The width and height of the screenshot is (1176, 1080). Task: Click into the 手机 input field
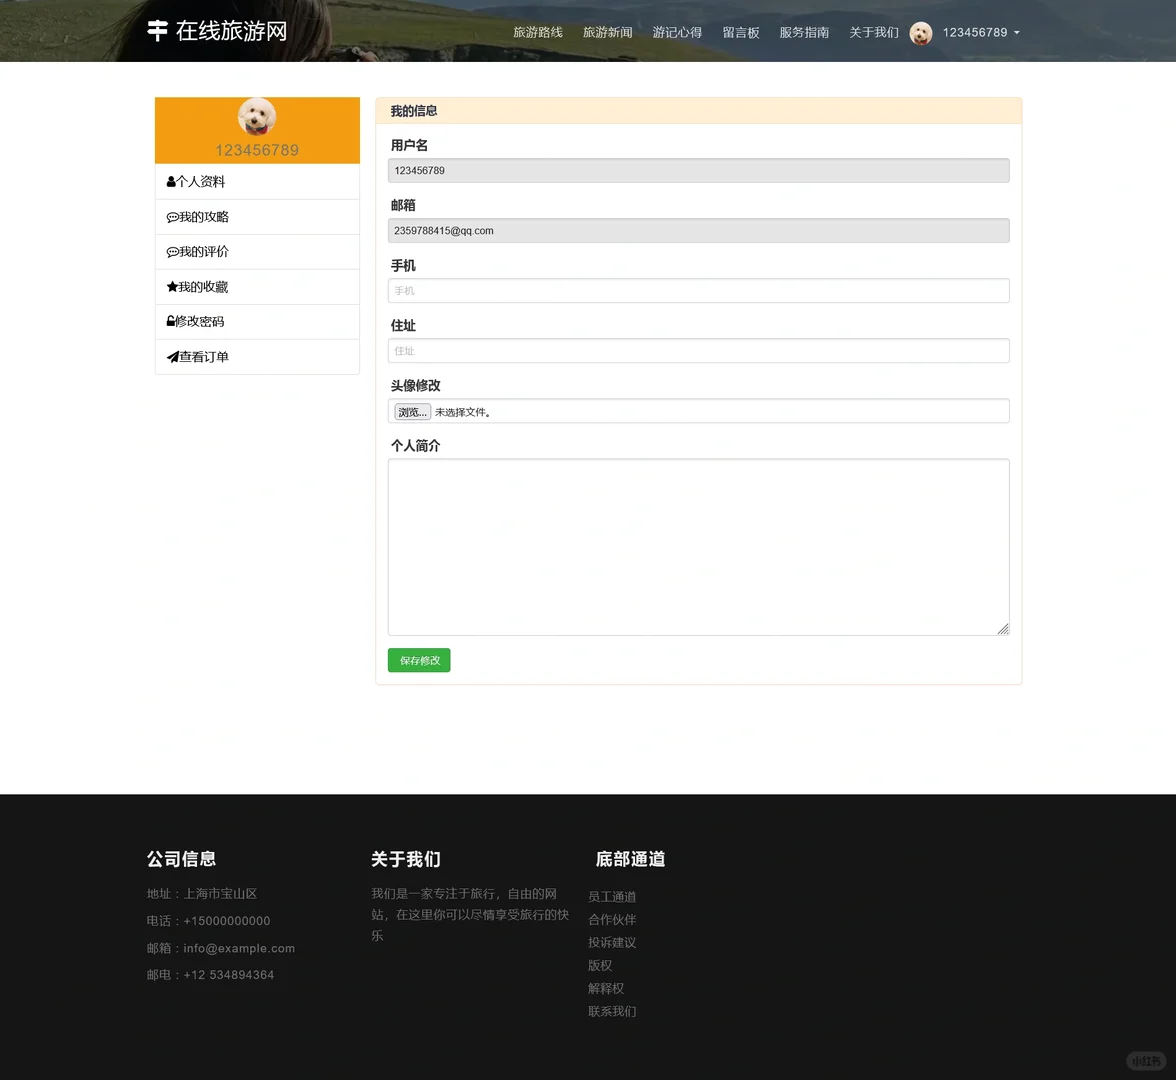coord(698,290)
